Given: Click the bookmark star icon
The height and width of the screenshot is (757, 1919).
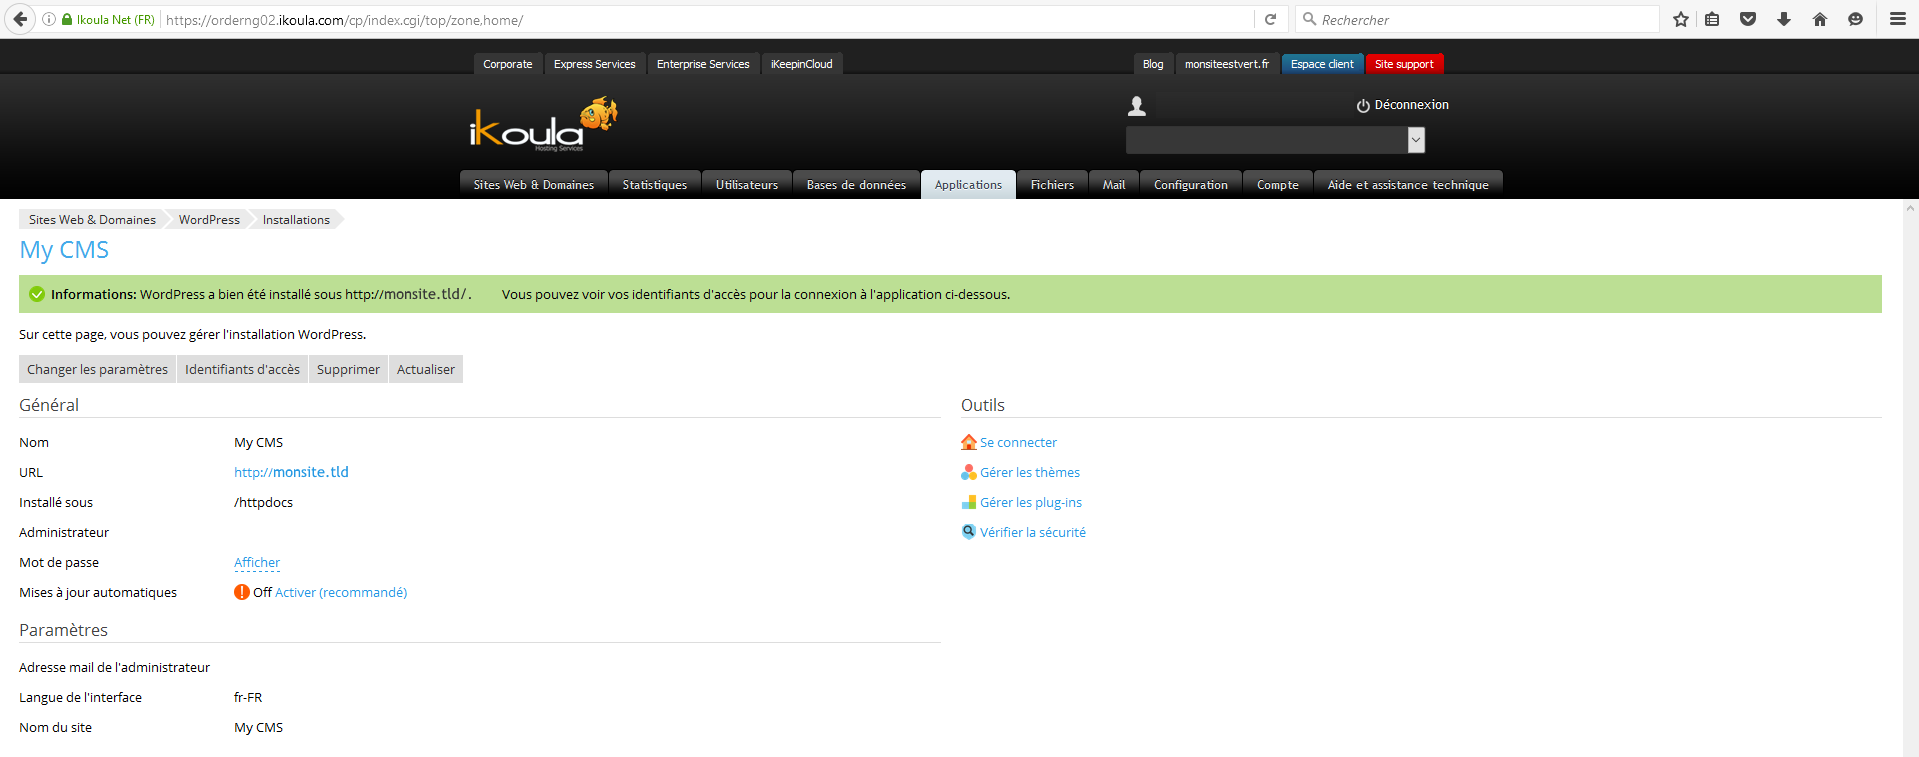Looking at the screenshot, I should coord(1681,19).
